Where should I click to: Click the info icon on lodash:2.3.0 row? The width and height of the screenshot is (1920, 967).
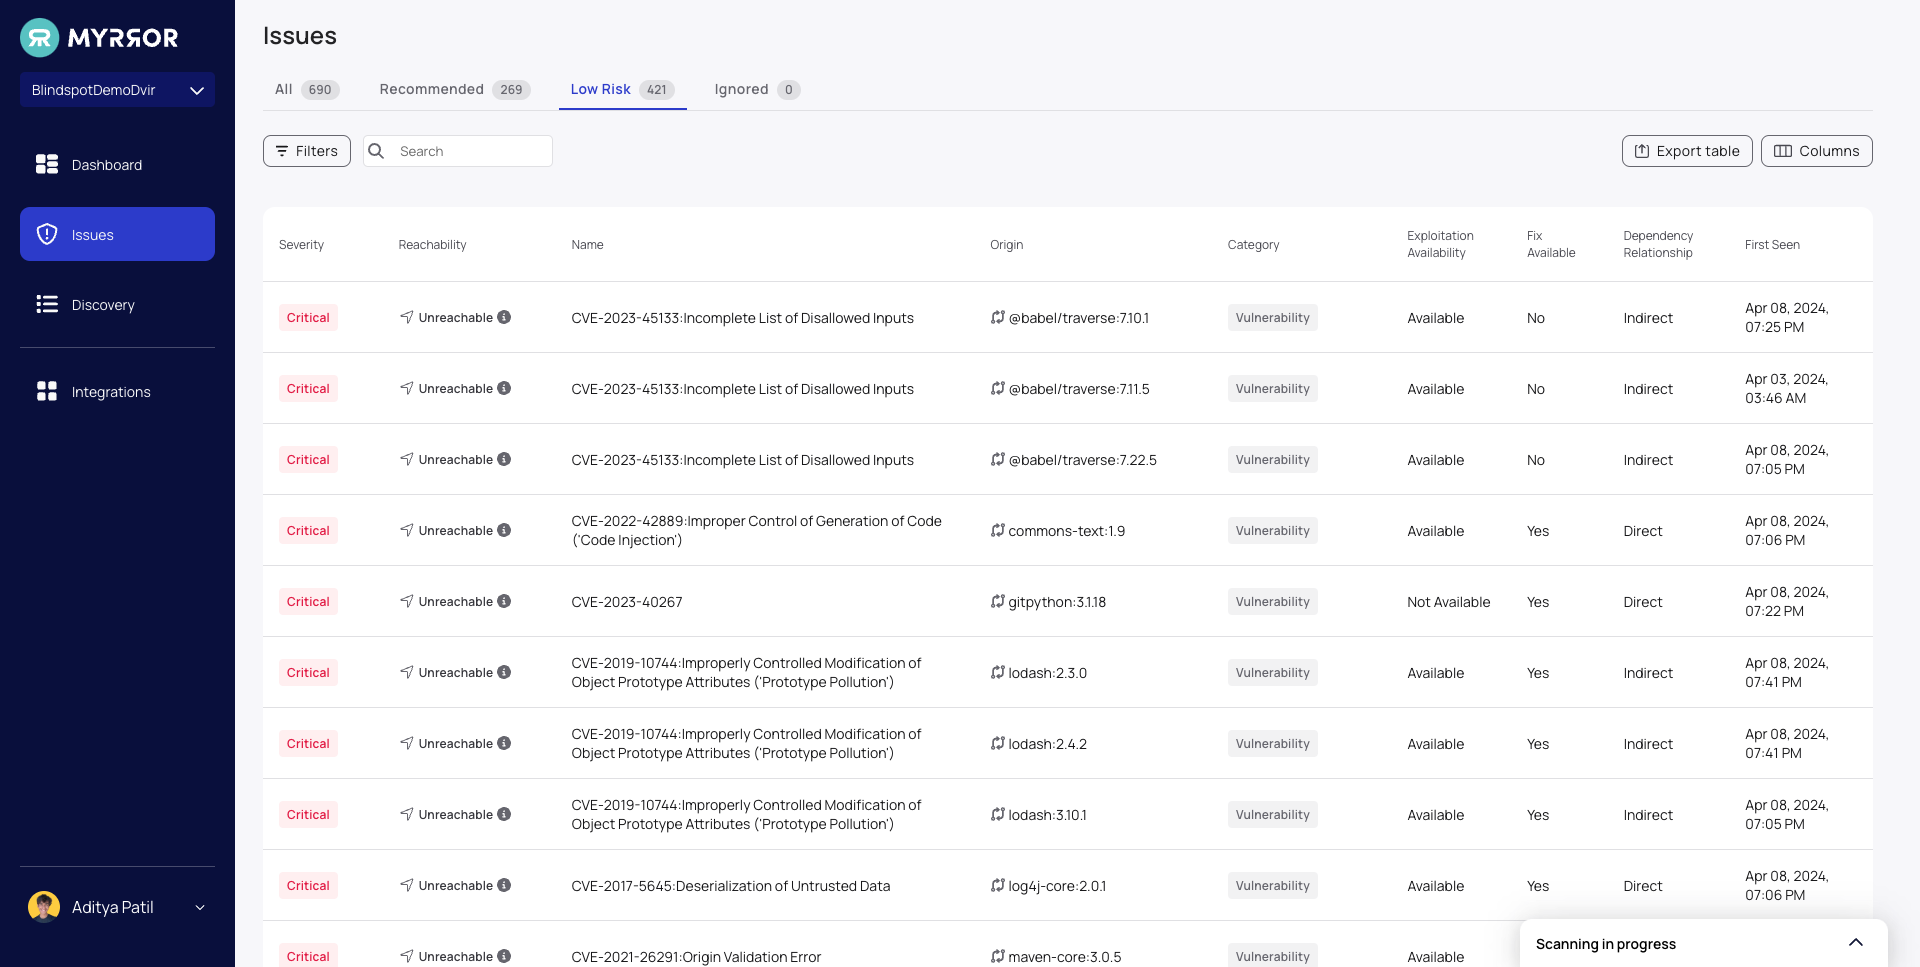[504, 672]
